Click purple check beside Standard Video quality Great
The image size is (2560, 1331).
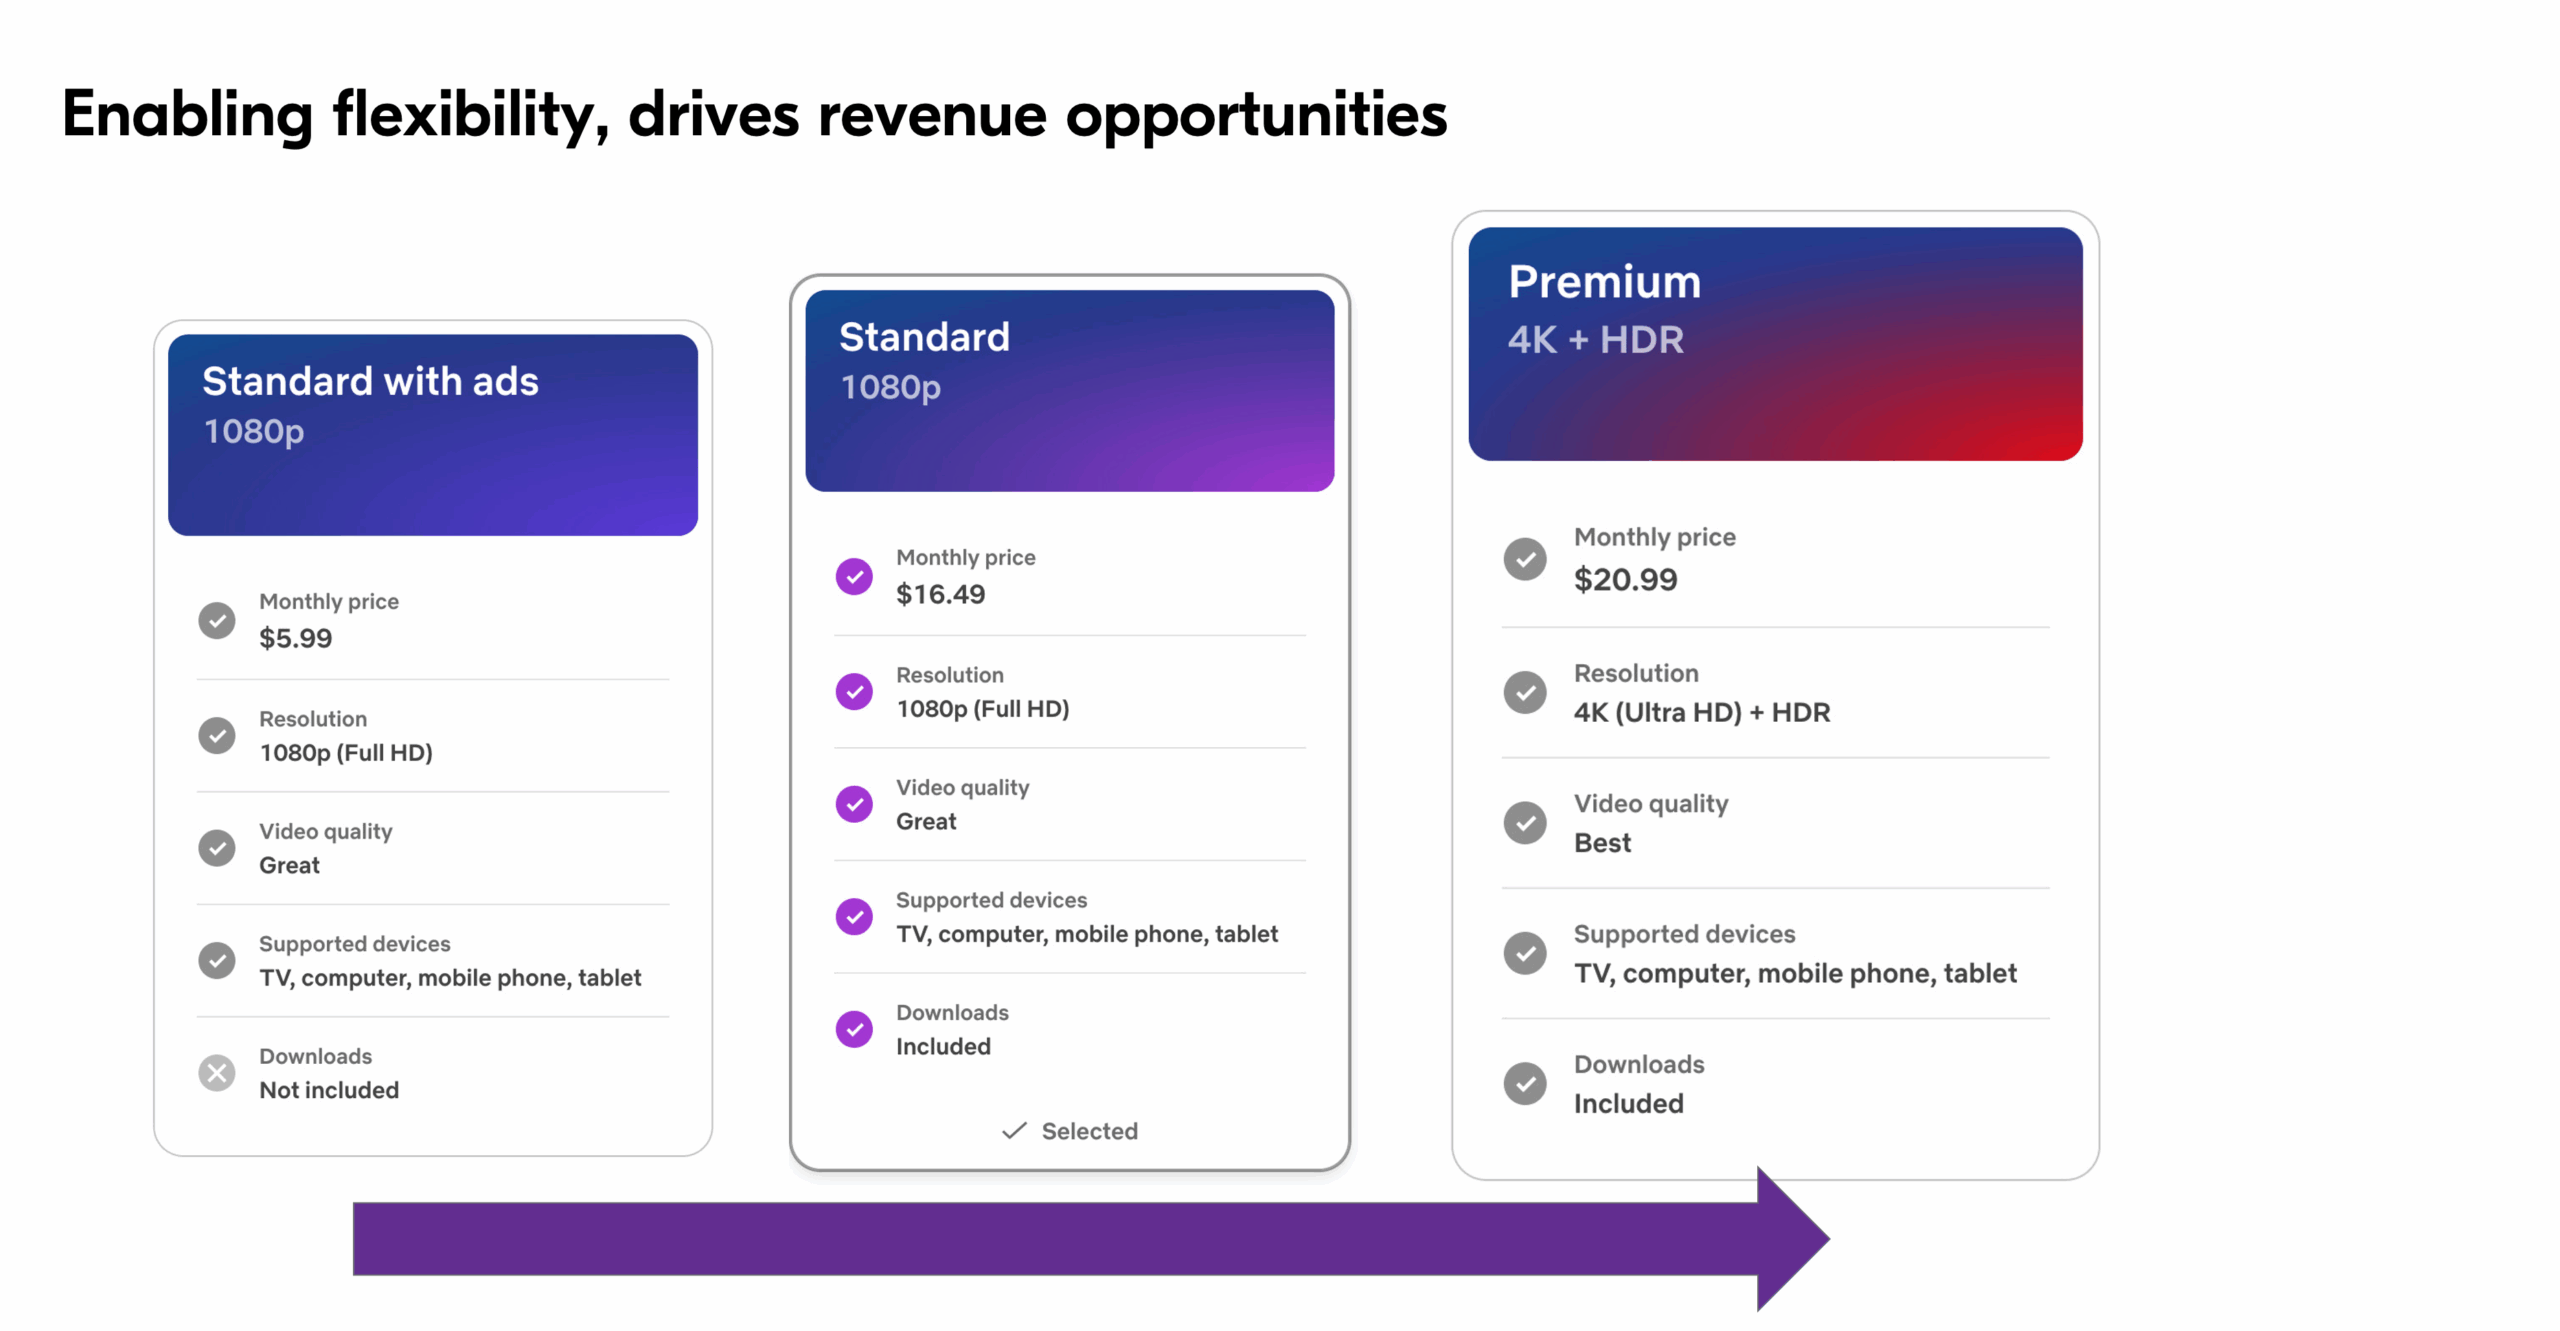click(x=853, y=803)
